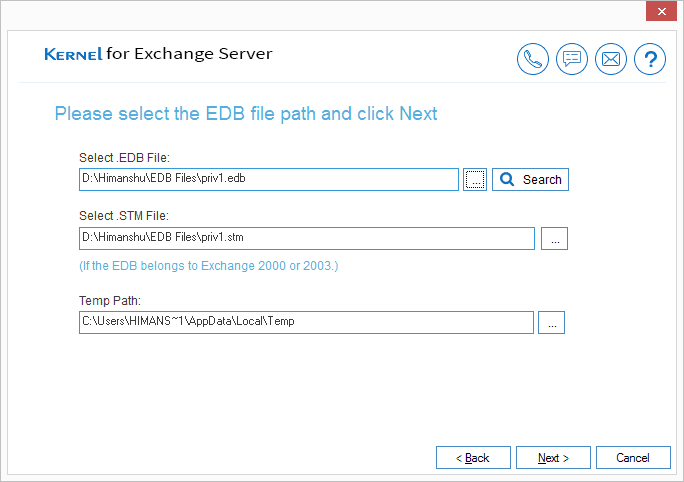Click inside the Temp Path field
This screenshot has height=482, width=684.
coord(306,322)
